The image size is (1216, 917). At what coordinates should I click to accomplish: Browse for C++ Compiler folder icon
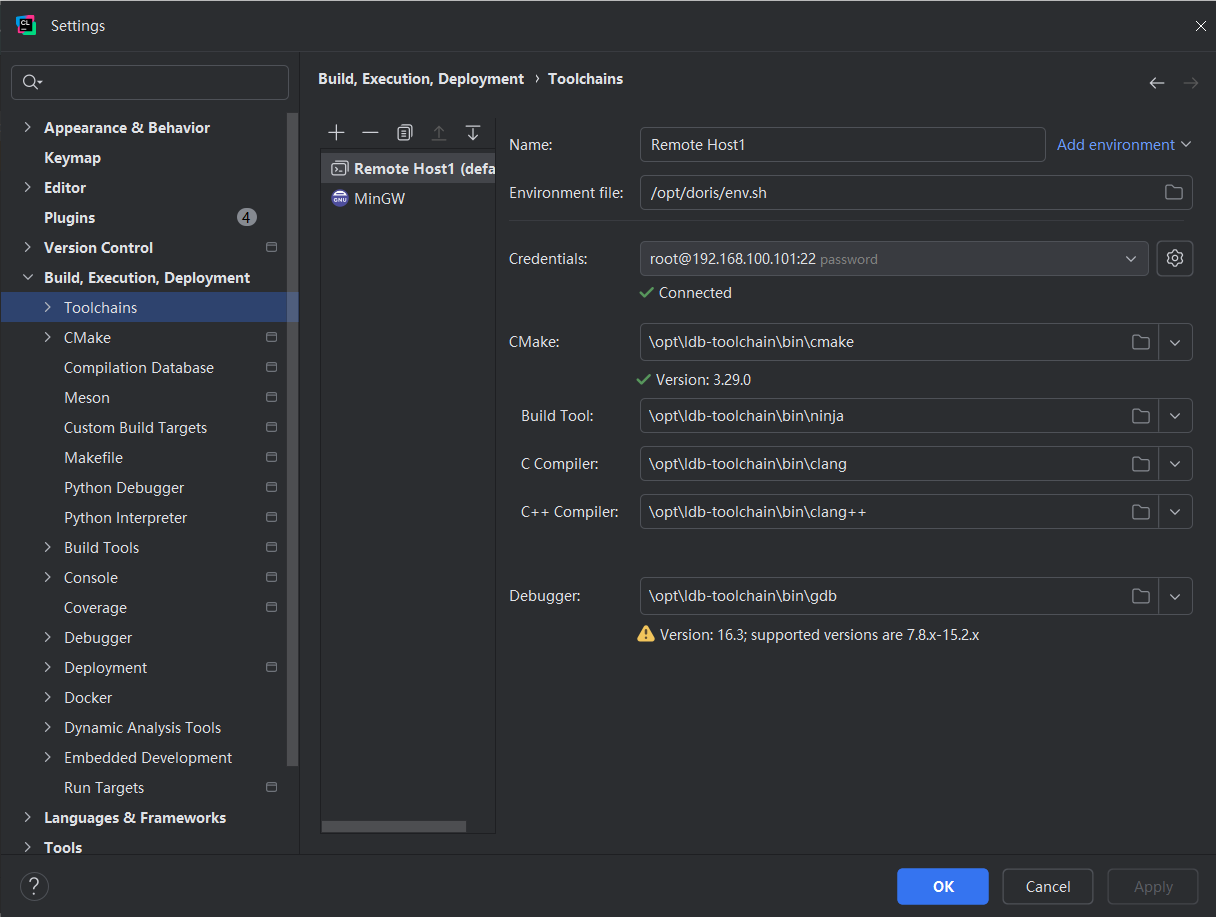pos(1140,512)
